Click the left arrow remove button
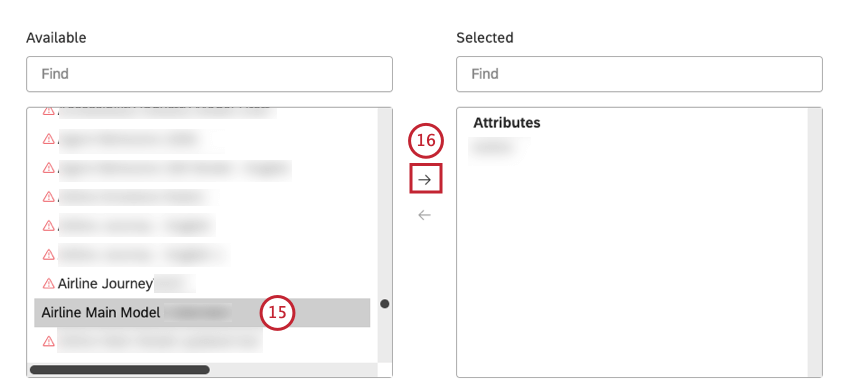 tap(424, 215)
